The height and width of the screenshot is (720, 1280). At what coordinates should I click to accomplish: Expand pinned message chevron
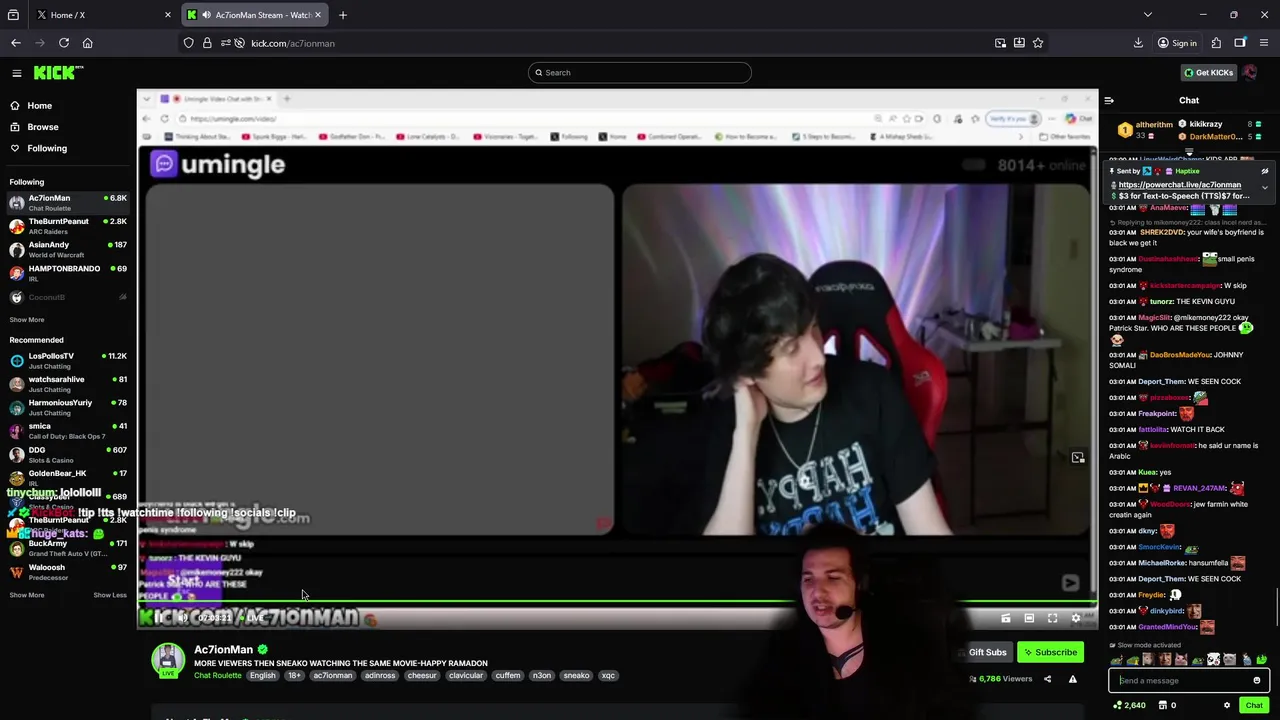tap(1264, 187)
